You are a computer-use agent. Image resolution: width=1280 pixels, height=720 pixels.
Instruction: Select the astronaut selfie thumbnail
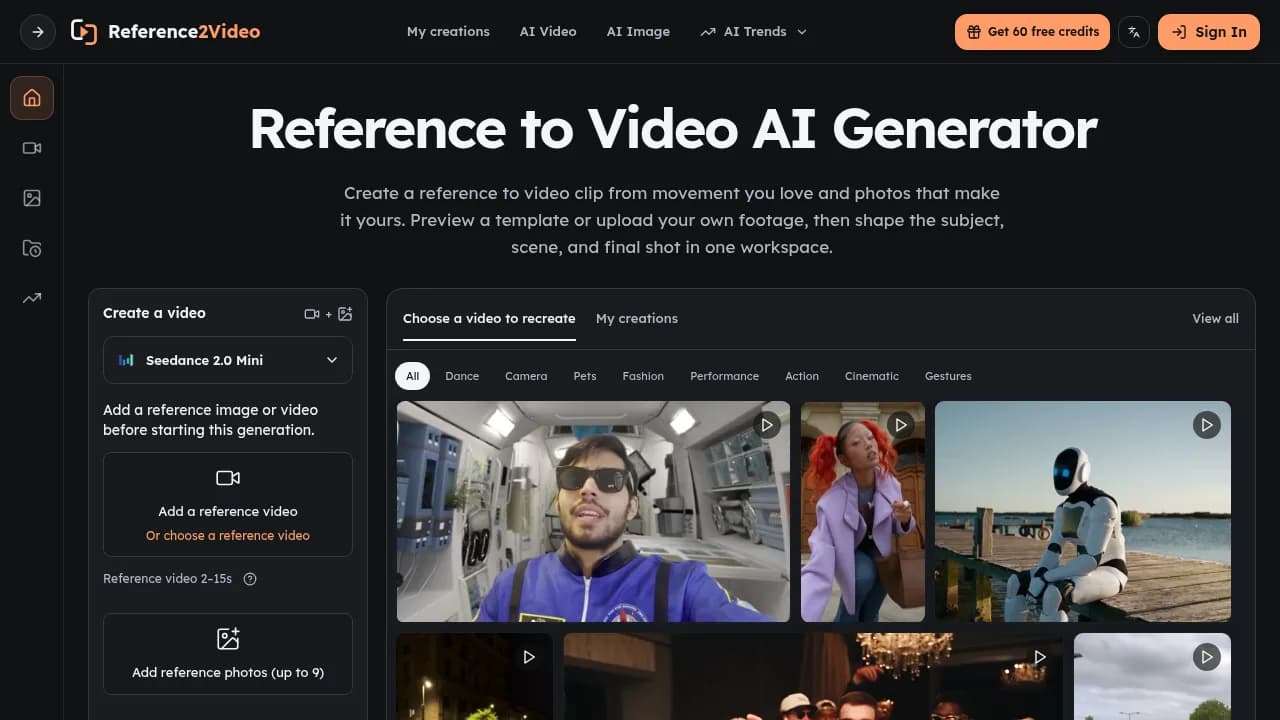click(593, 512)
